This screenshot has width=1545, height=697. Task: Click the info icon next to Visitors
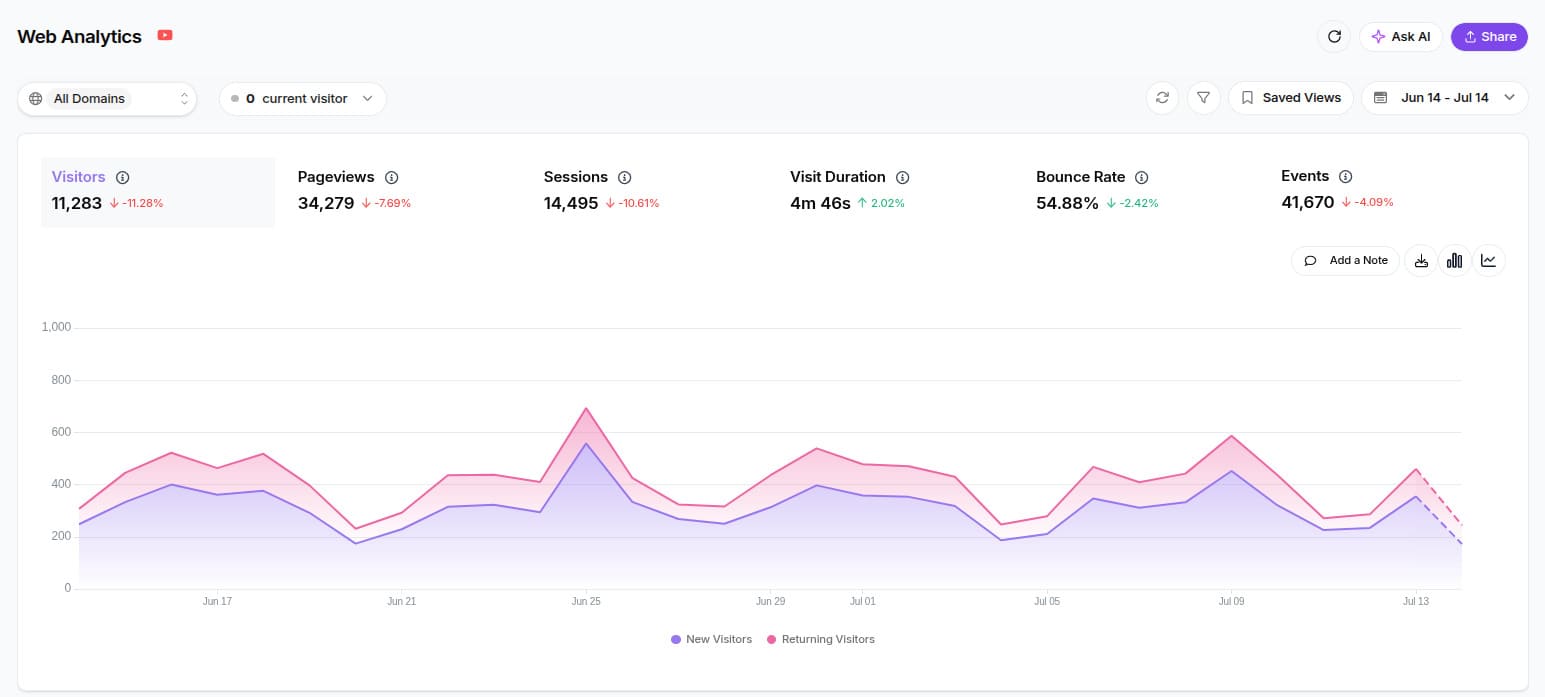coord(123,177)
